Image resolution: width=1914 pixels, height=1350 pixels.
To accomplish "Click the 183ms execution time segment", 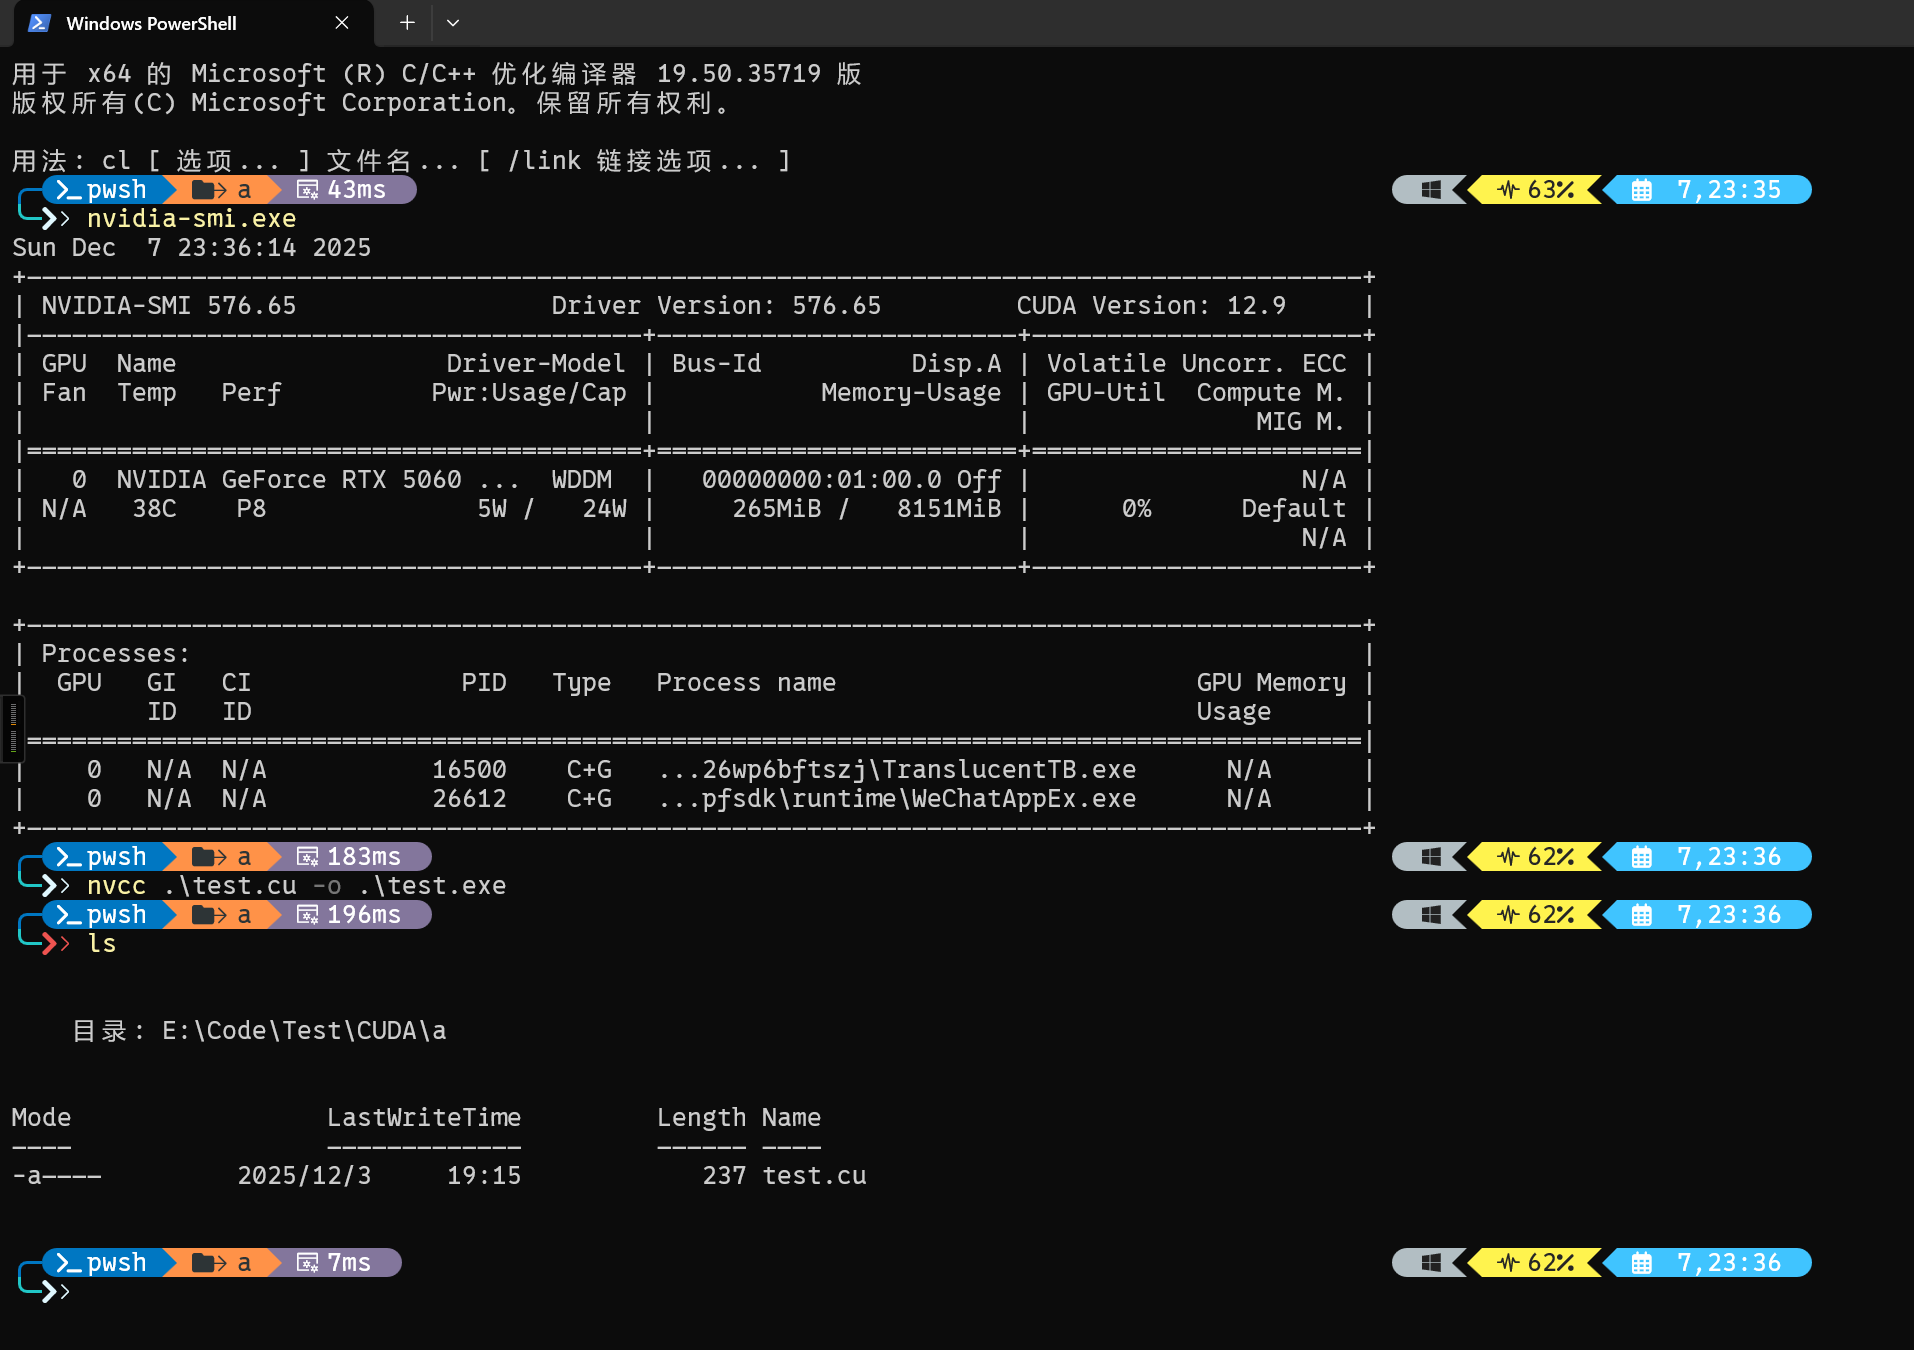I will click(350, 857).
